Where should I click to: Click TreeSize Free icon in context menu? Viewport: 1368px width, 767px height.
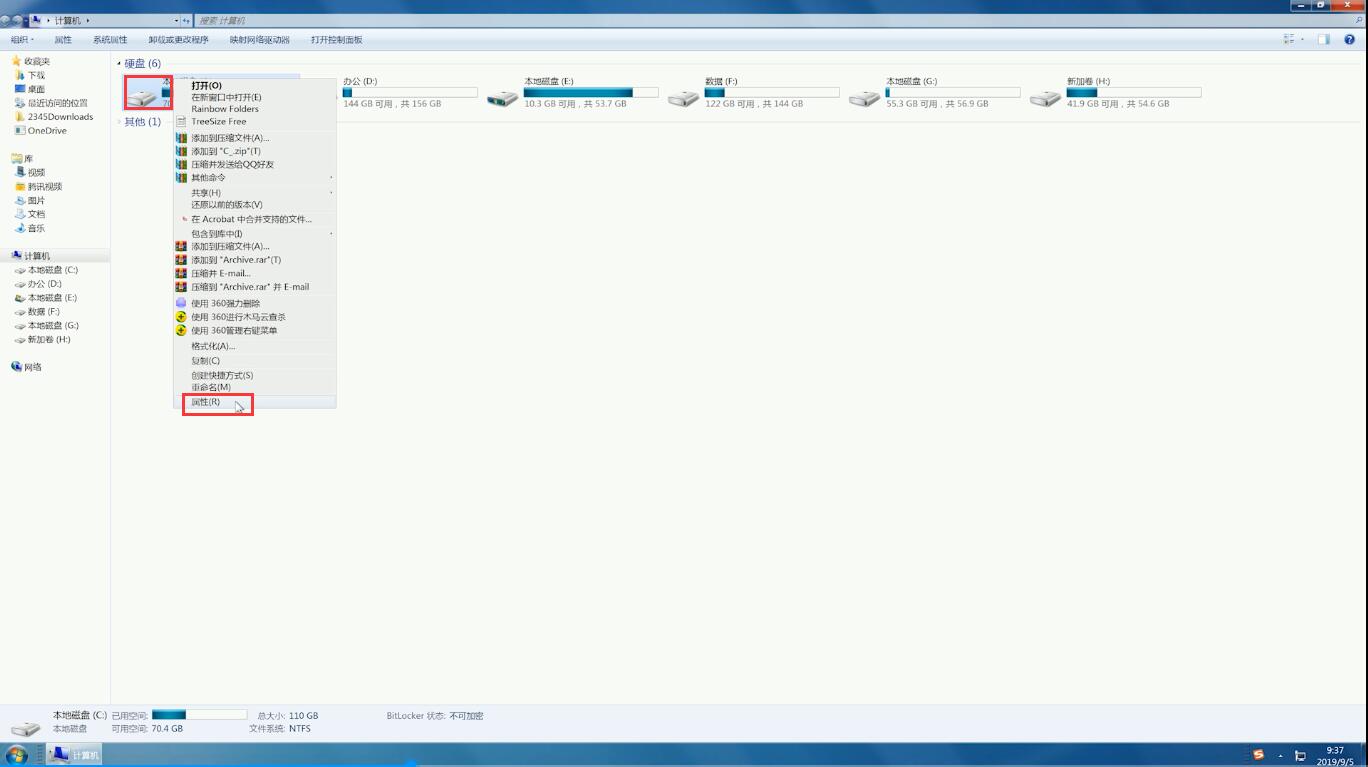pyautogui.click(x=181, y=121)
